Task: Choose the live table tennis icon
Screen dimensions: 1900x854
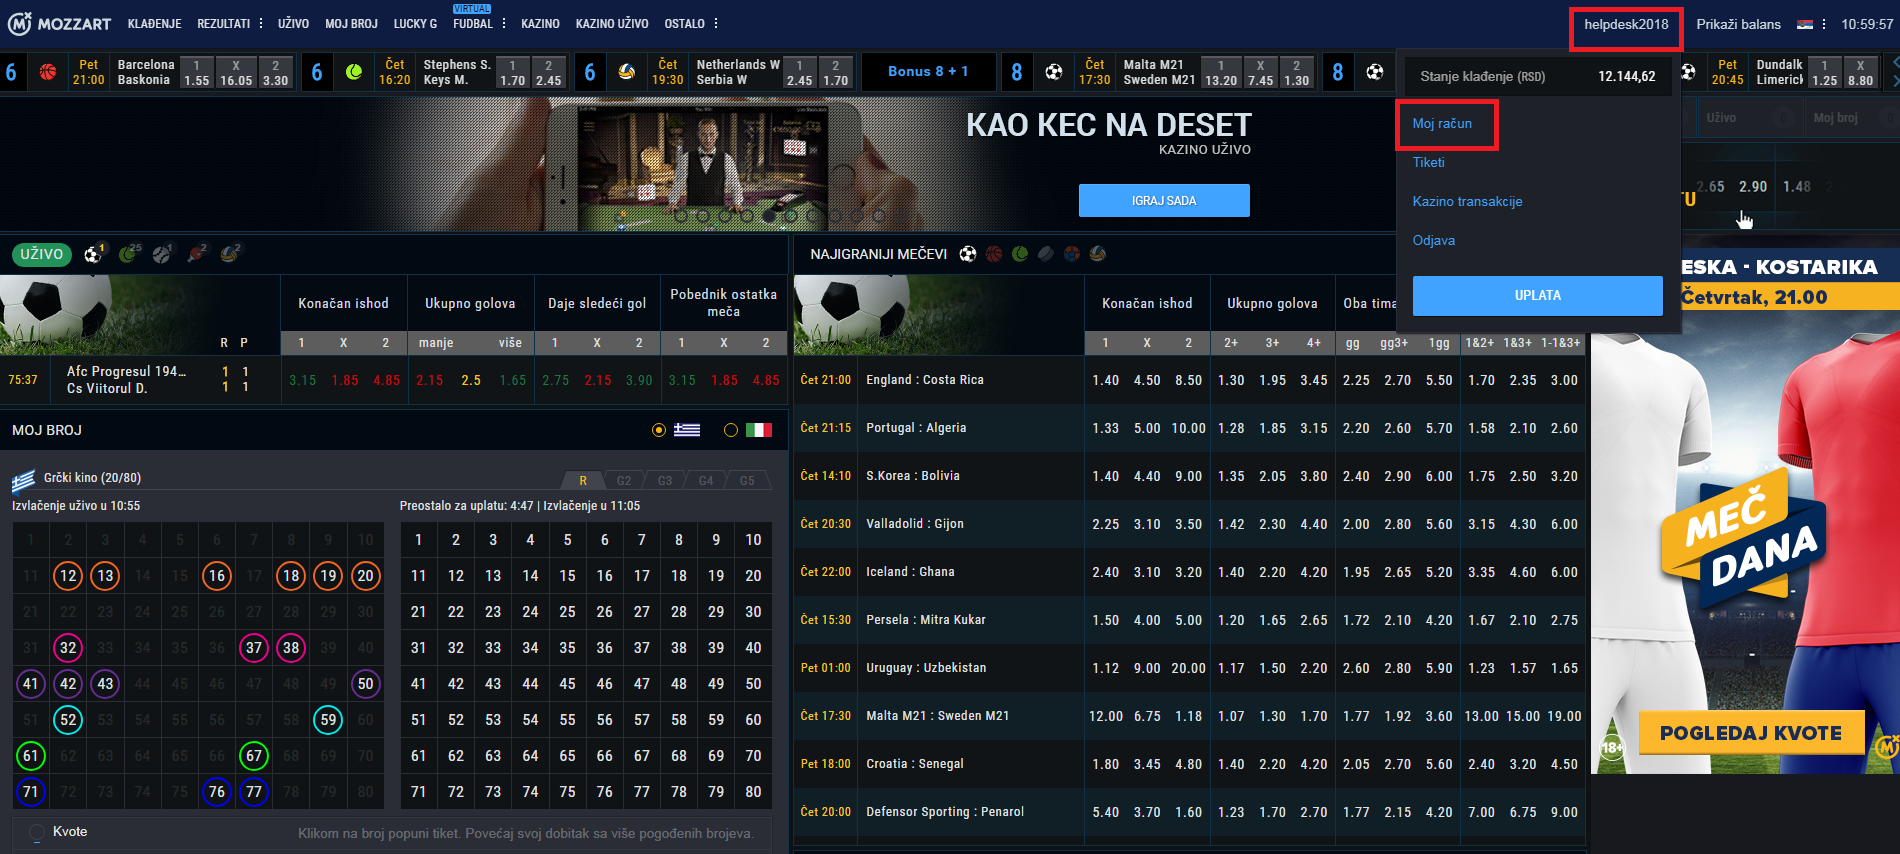Action: tap(196, 254)
